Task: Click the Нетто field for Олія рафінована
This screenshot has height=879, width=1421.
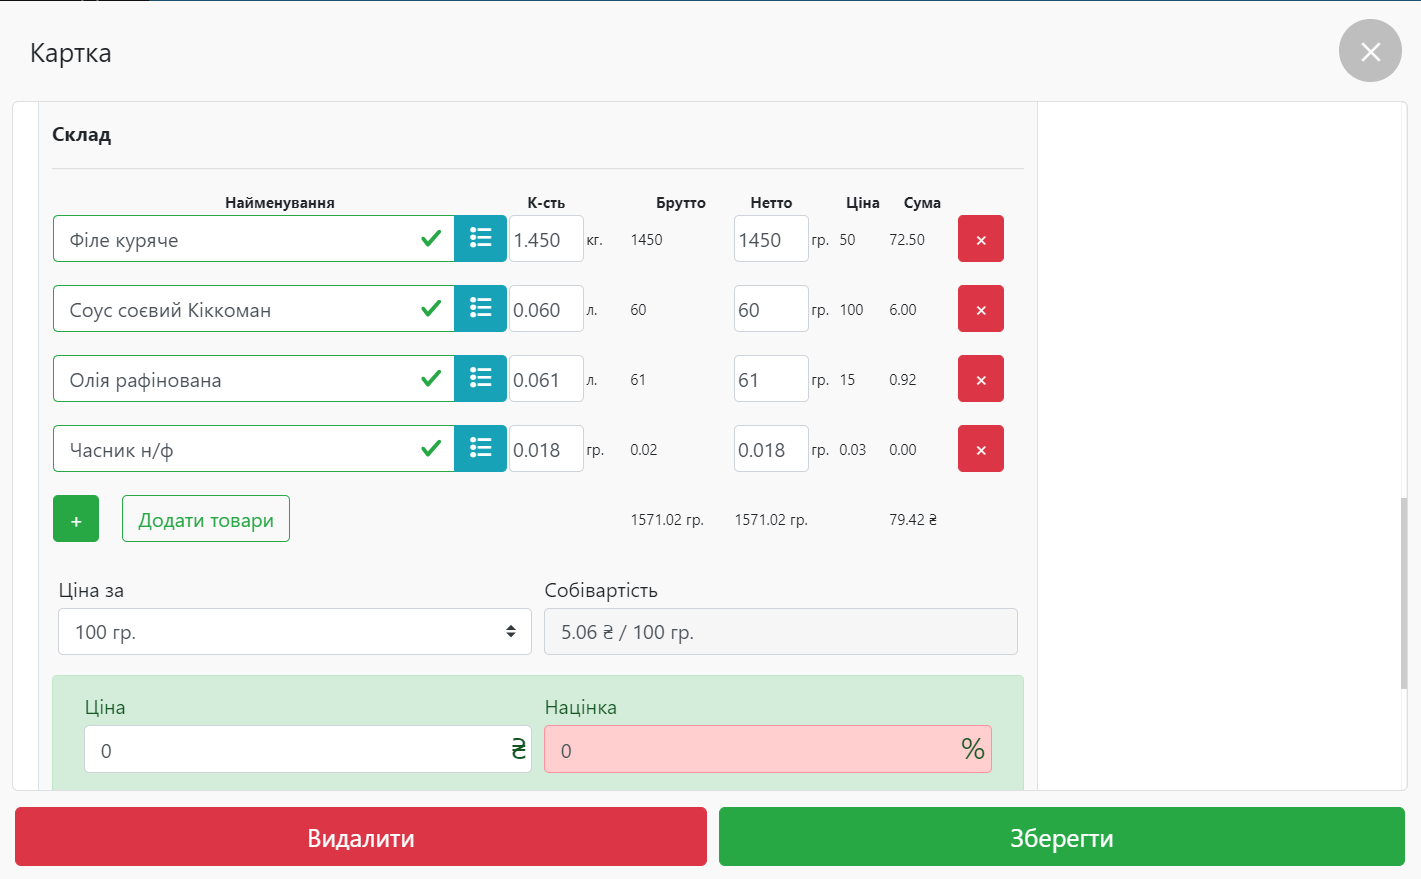Action: tap(770, 379)
